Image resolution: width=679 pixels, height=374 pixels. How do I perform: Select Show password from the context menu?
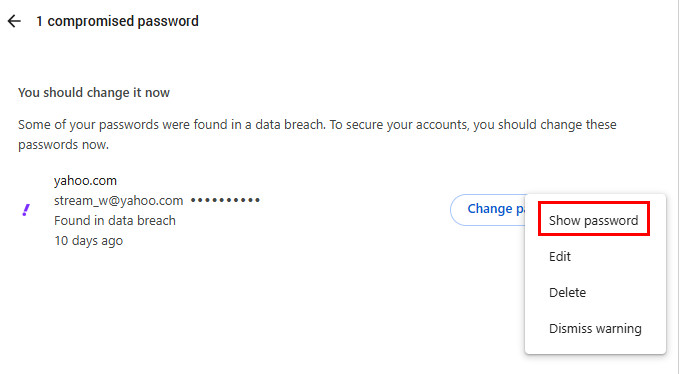pos(593,220)
